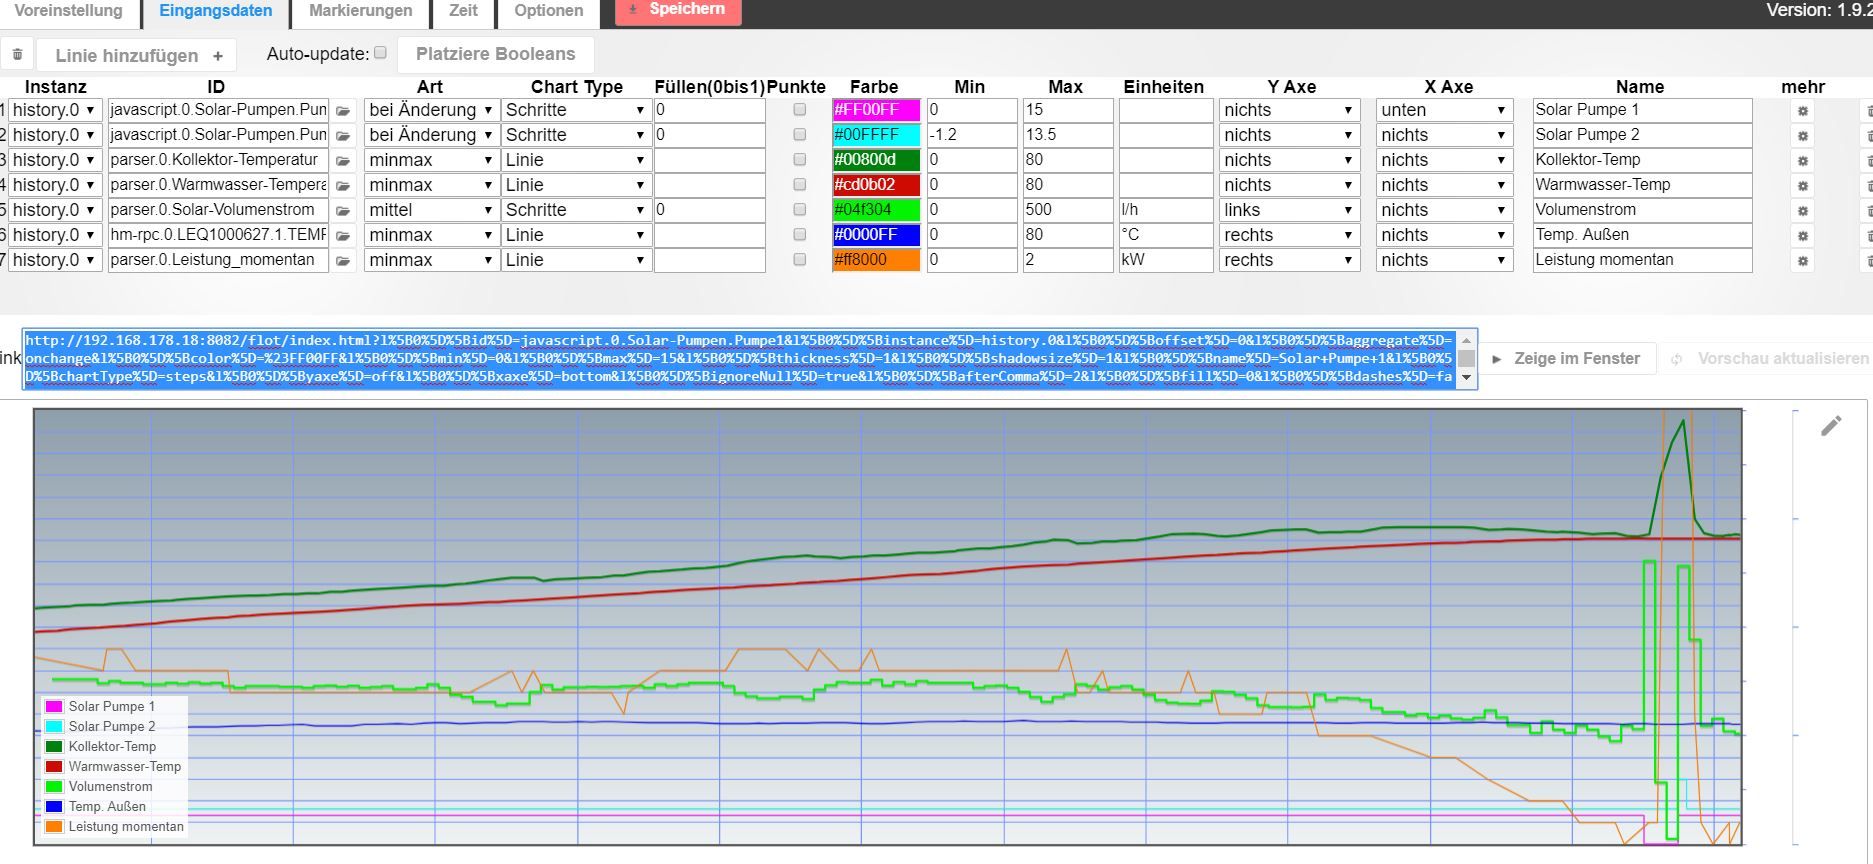
Task: Open Chart Type dropdown for Kollektor-Temp row
Action: tap(576, 160)
